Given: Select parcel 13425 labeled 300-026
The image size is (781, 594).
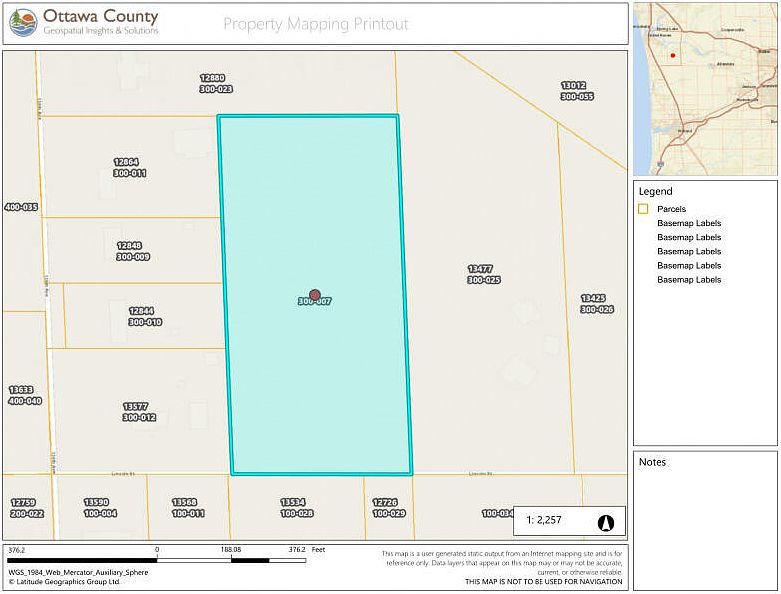Looking at the screenshot, I should point(596,304).
